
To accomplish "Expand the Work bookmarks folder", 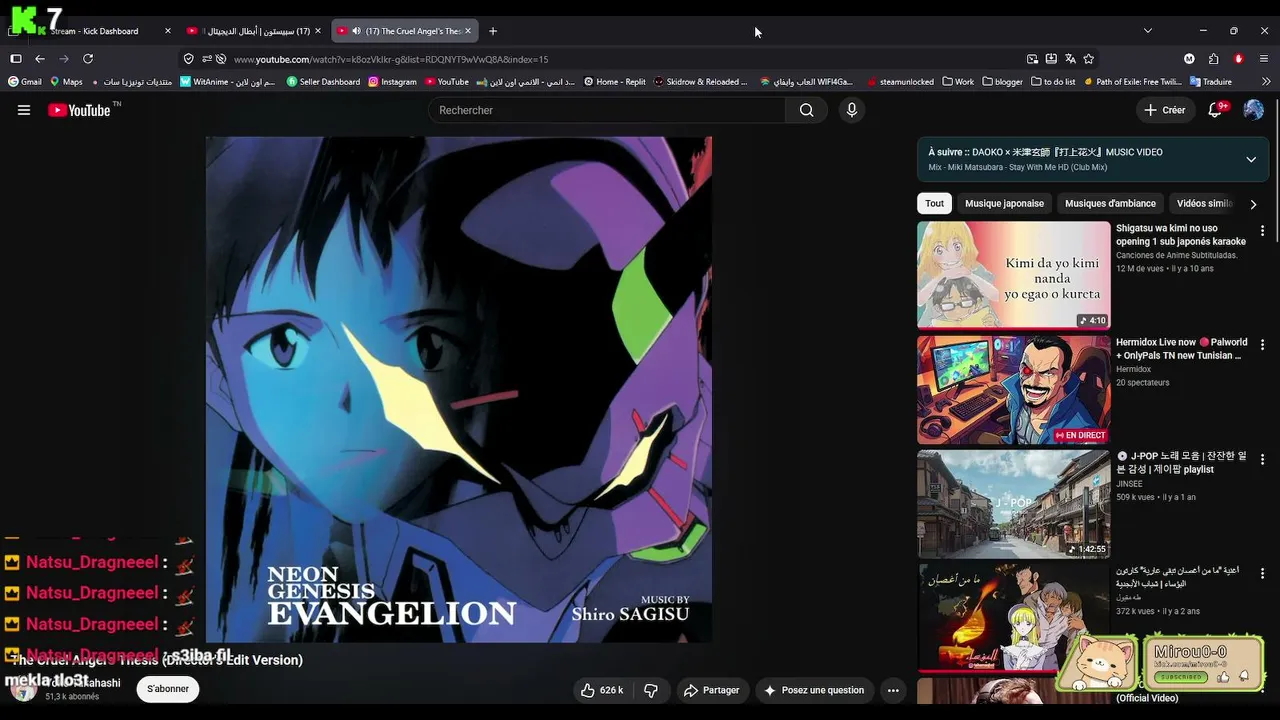I will click(958, 82).
